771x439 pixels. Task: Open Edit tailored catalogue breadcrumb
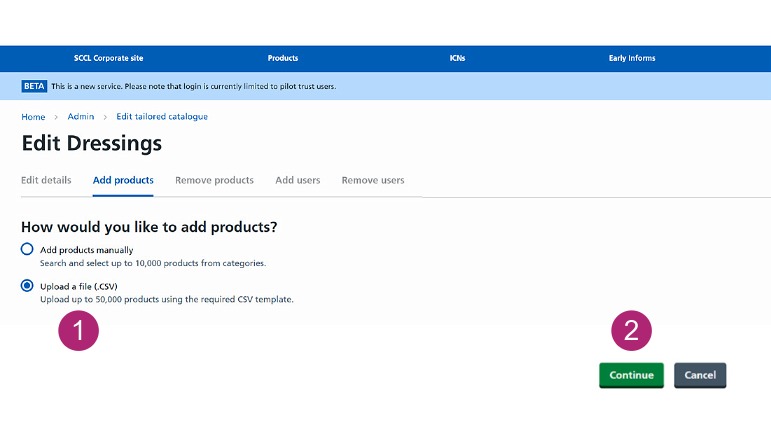click(162, 117)
